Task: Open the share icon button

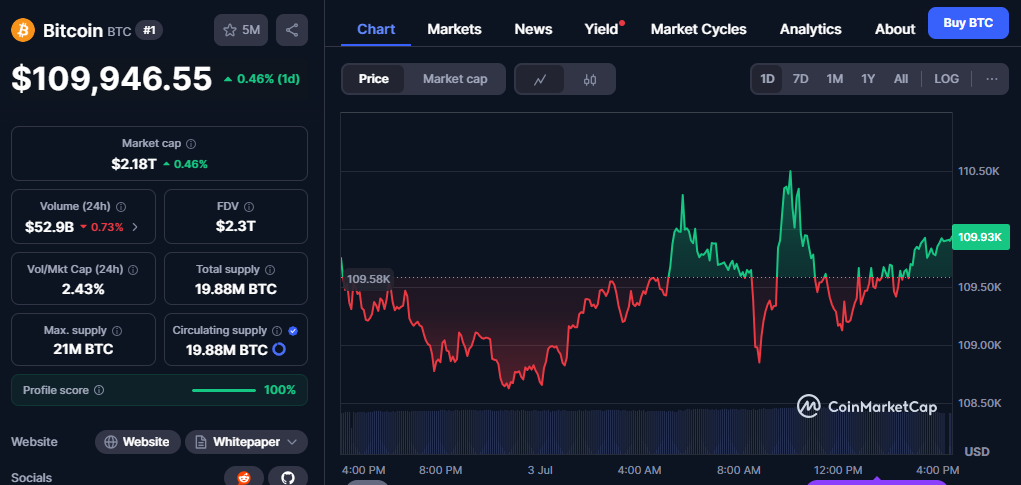Action: tap(292, 30)
